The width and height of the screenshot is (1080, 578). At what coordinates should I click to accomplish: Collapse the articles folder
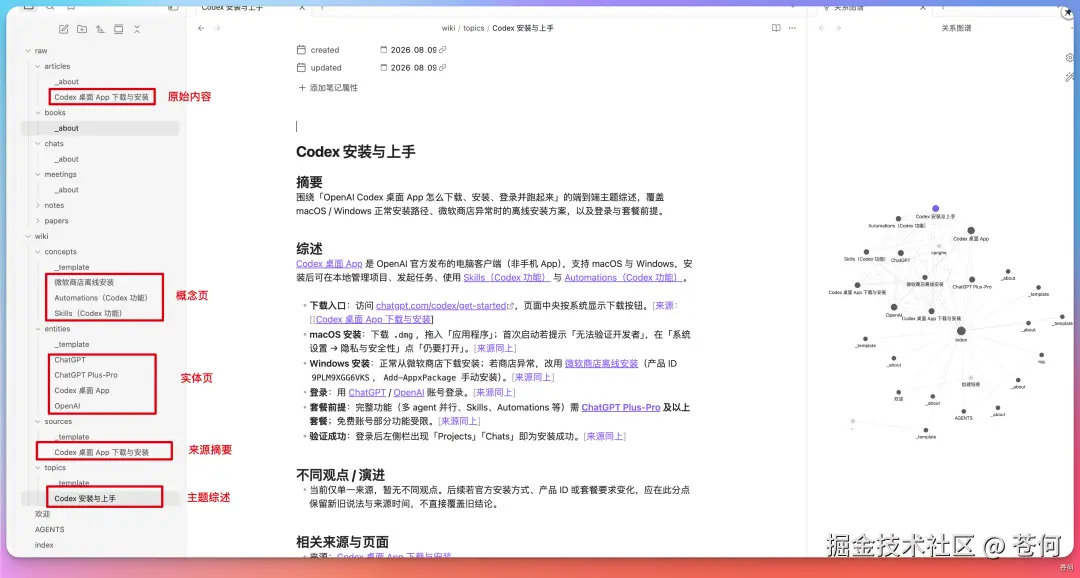click(x=38, y=66)
